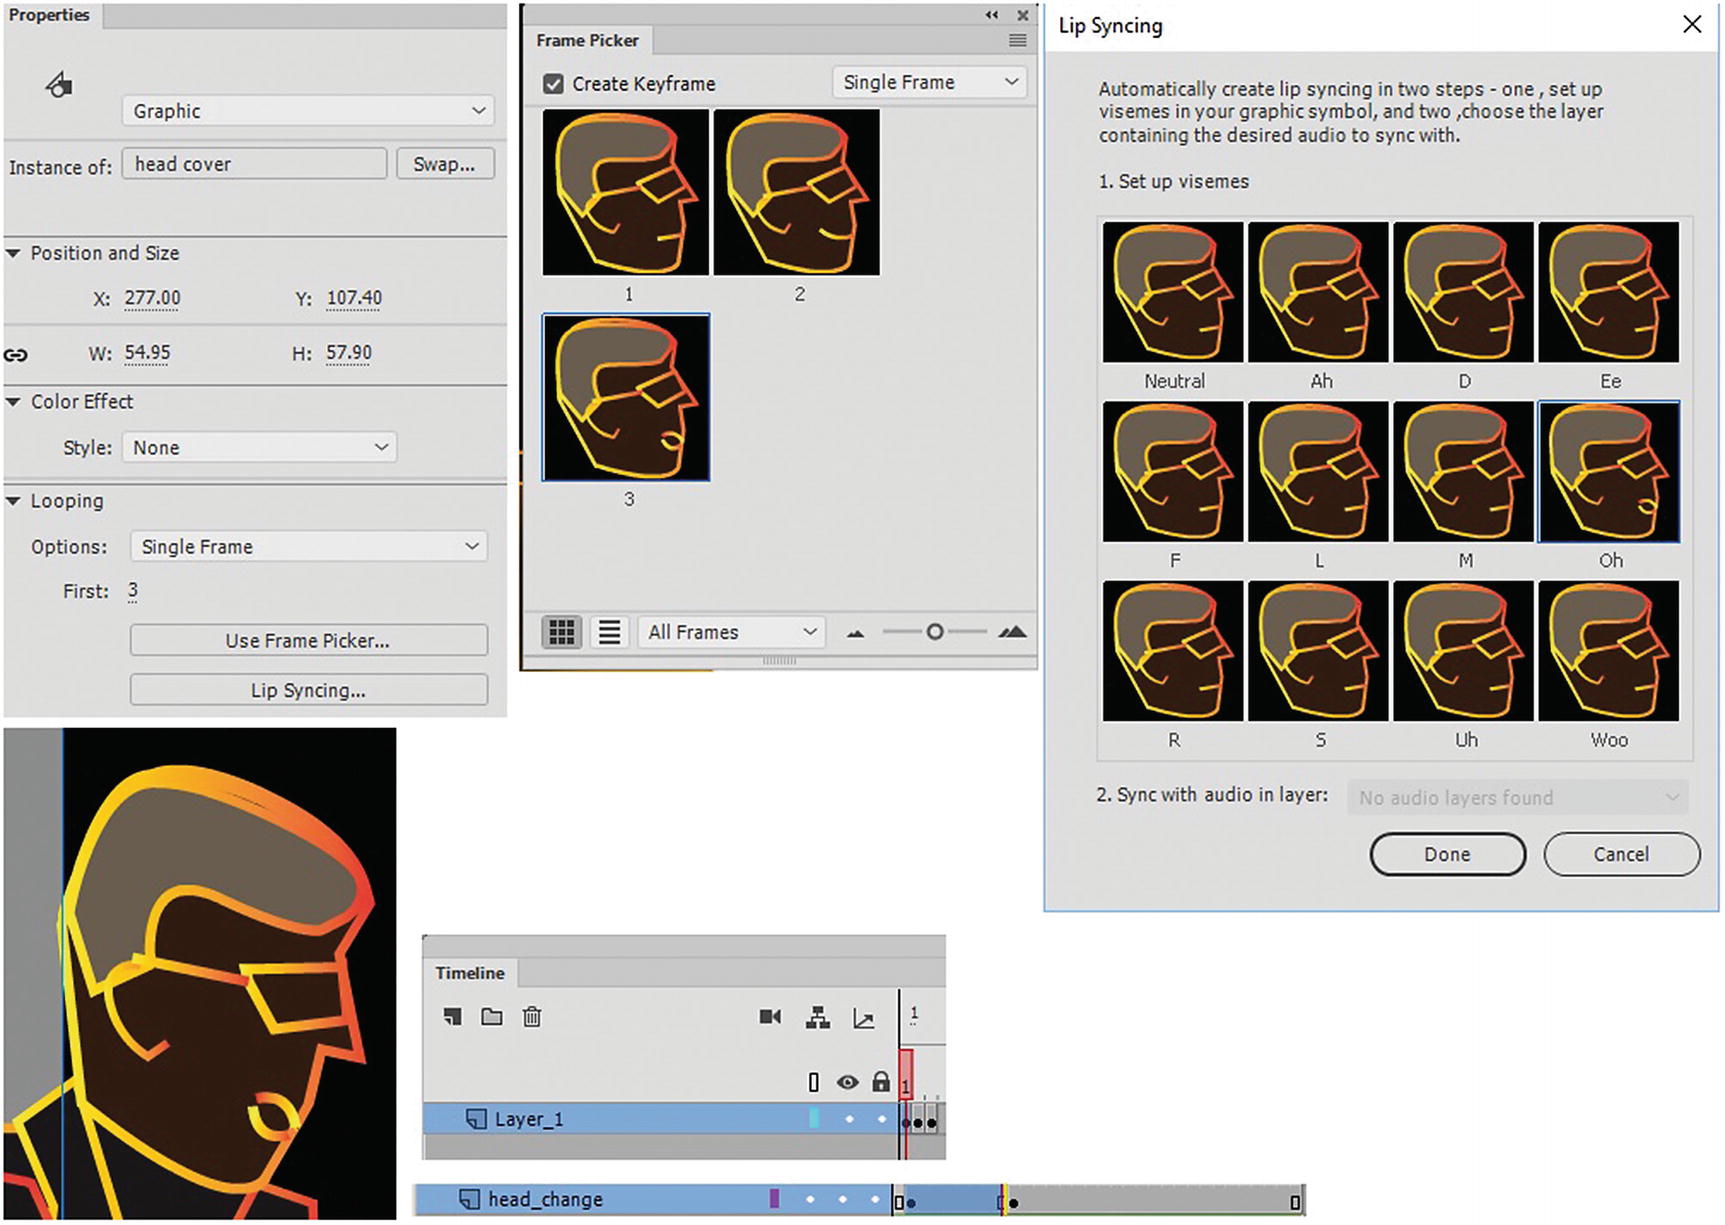Select the Frame Picker tab
Screen dimensions: 1725x1225
[x=587, y=40]
